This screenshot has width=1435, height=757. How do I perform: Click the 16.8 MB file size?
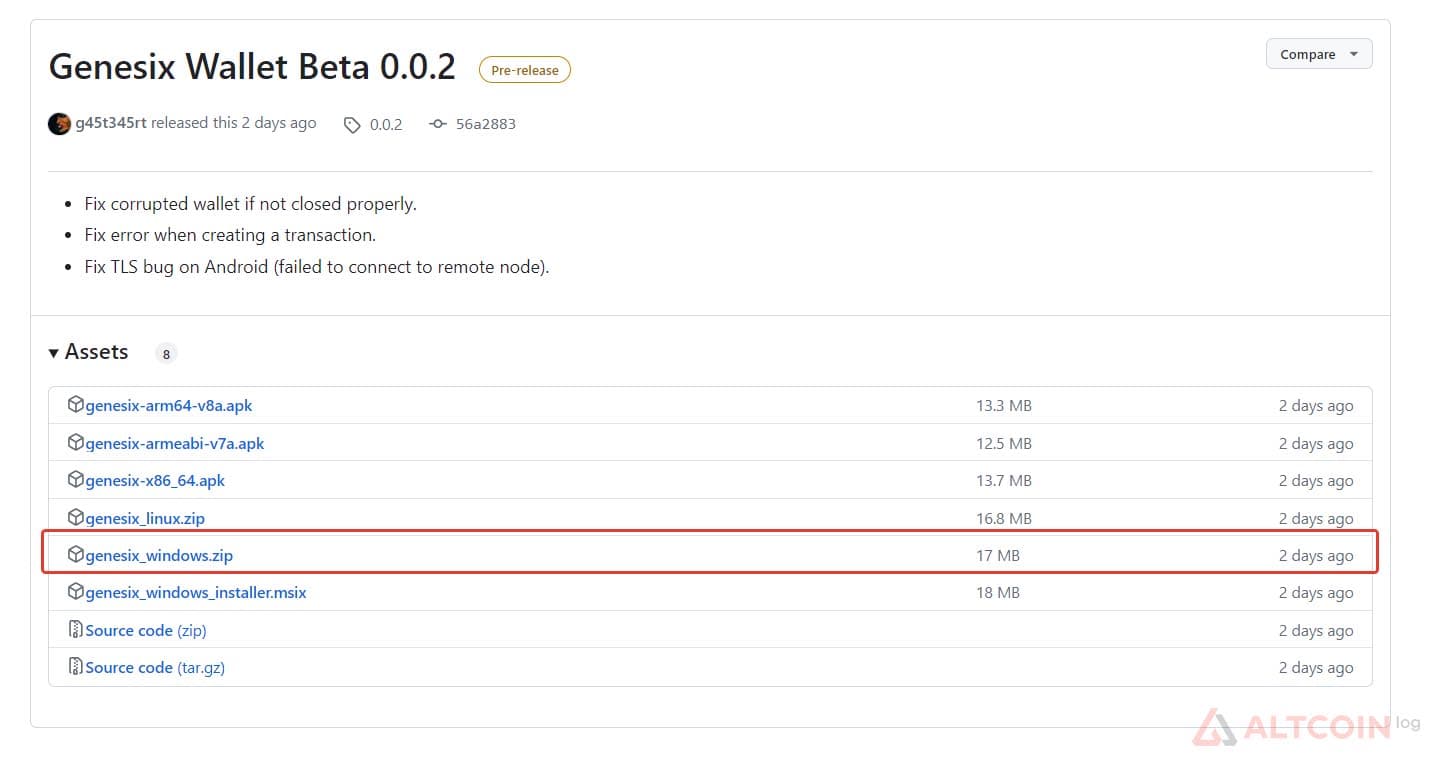(x=1004, y=519)
